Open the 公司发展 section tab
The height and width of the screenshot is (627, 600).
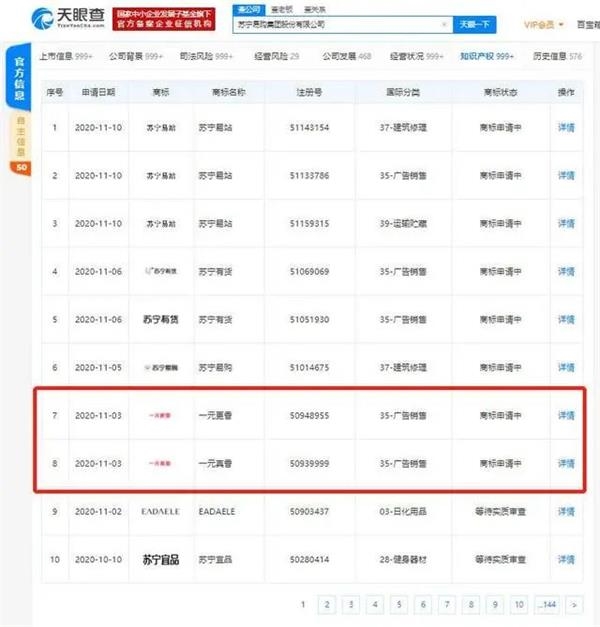tap(347, 56)
